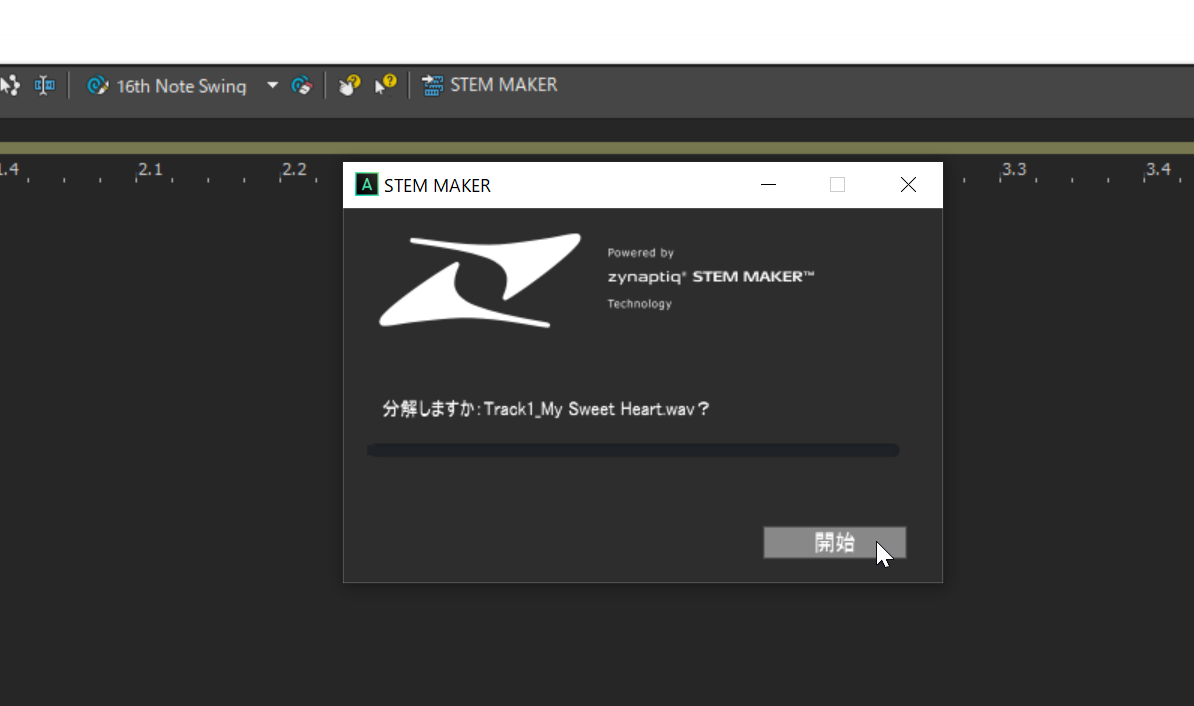
Task: Click the groove eraser icon
Action: (x=302, y=85)
